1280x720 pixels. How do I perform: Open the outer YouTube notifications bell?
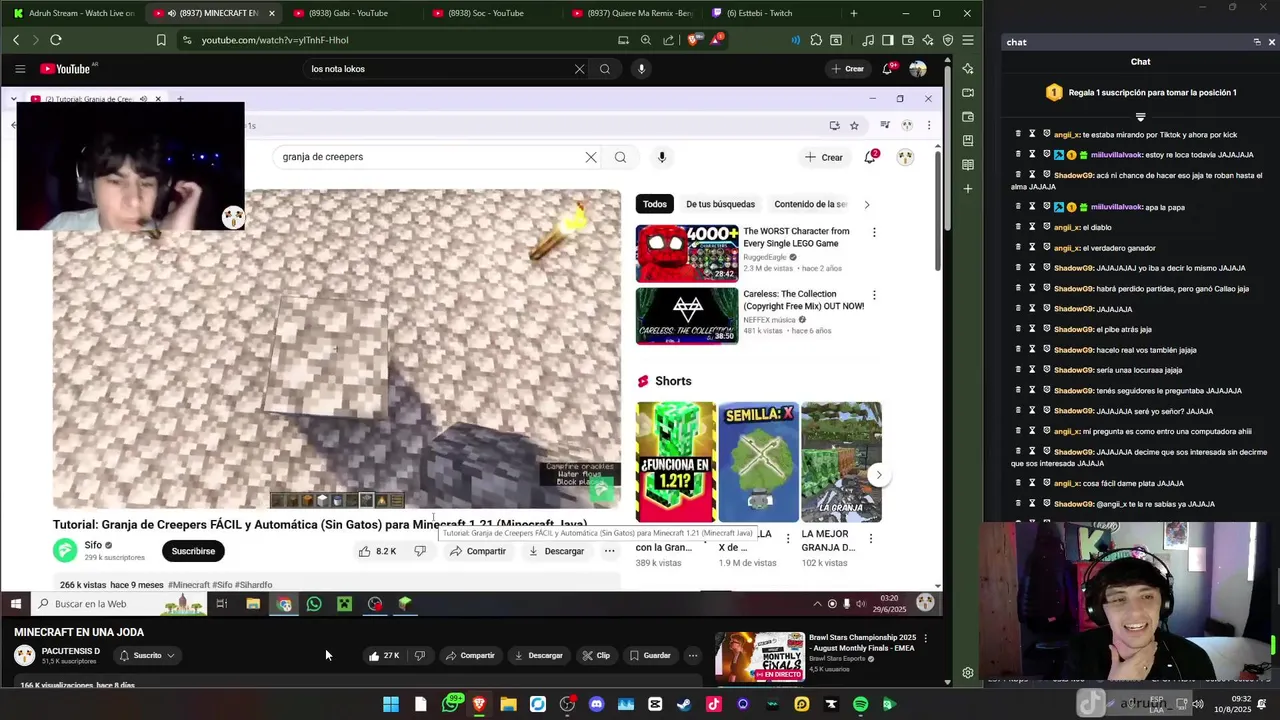tap(887, 69)
